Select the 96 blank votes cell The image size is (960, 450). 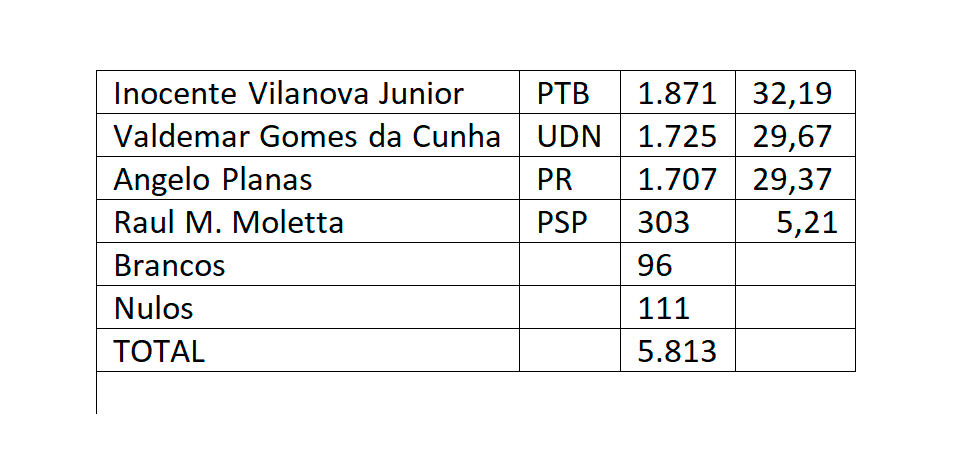click(x=678, y=264)
